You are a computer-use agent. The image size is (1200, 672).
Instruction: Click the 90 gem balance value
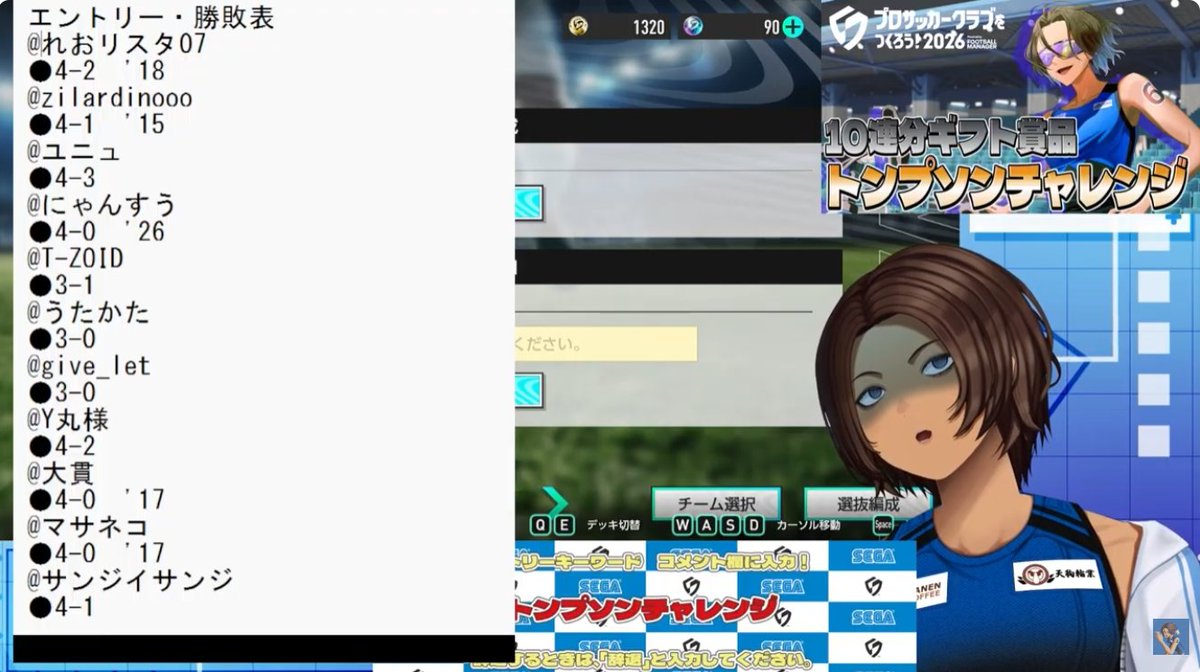tap(770, 27)
